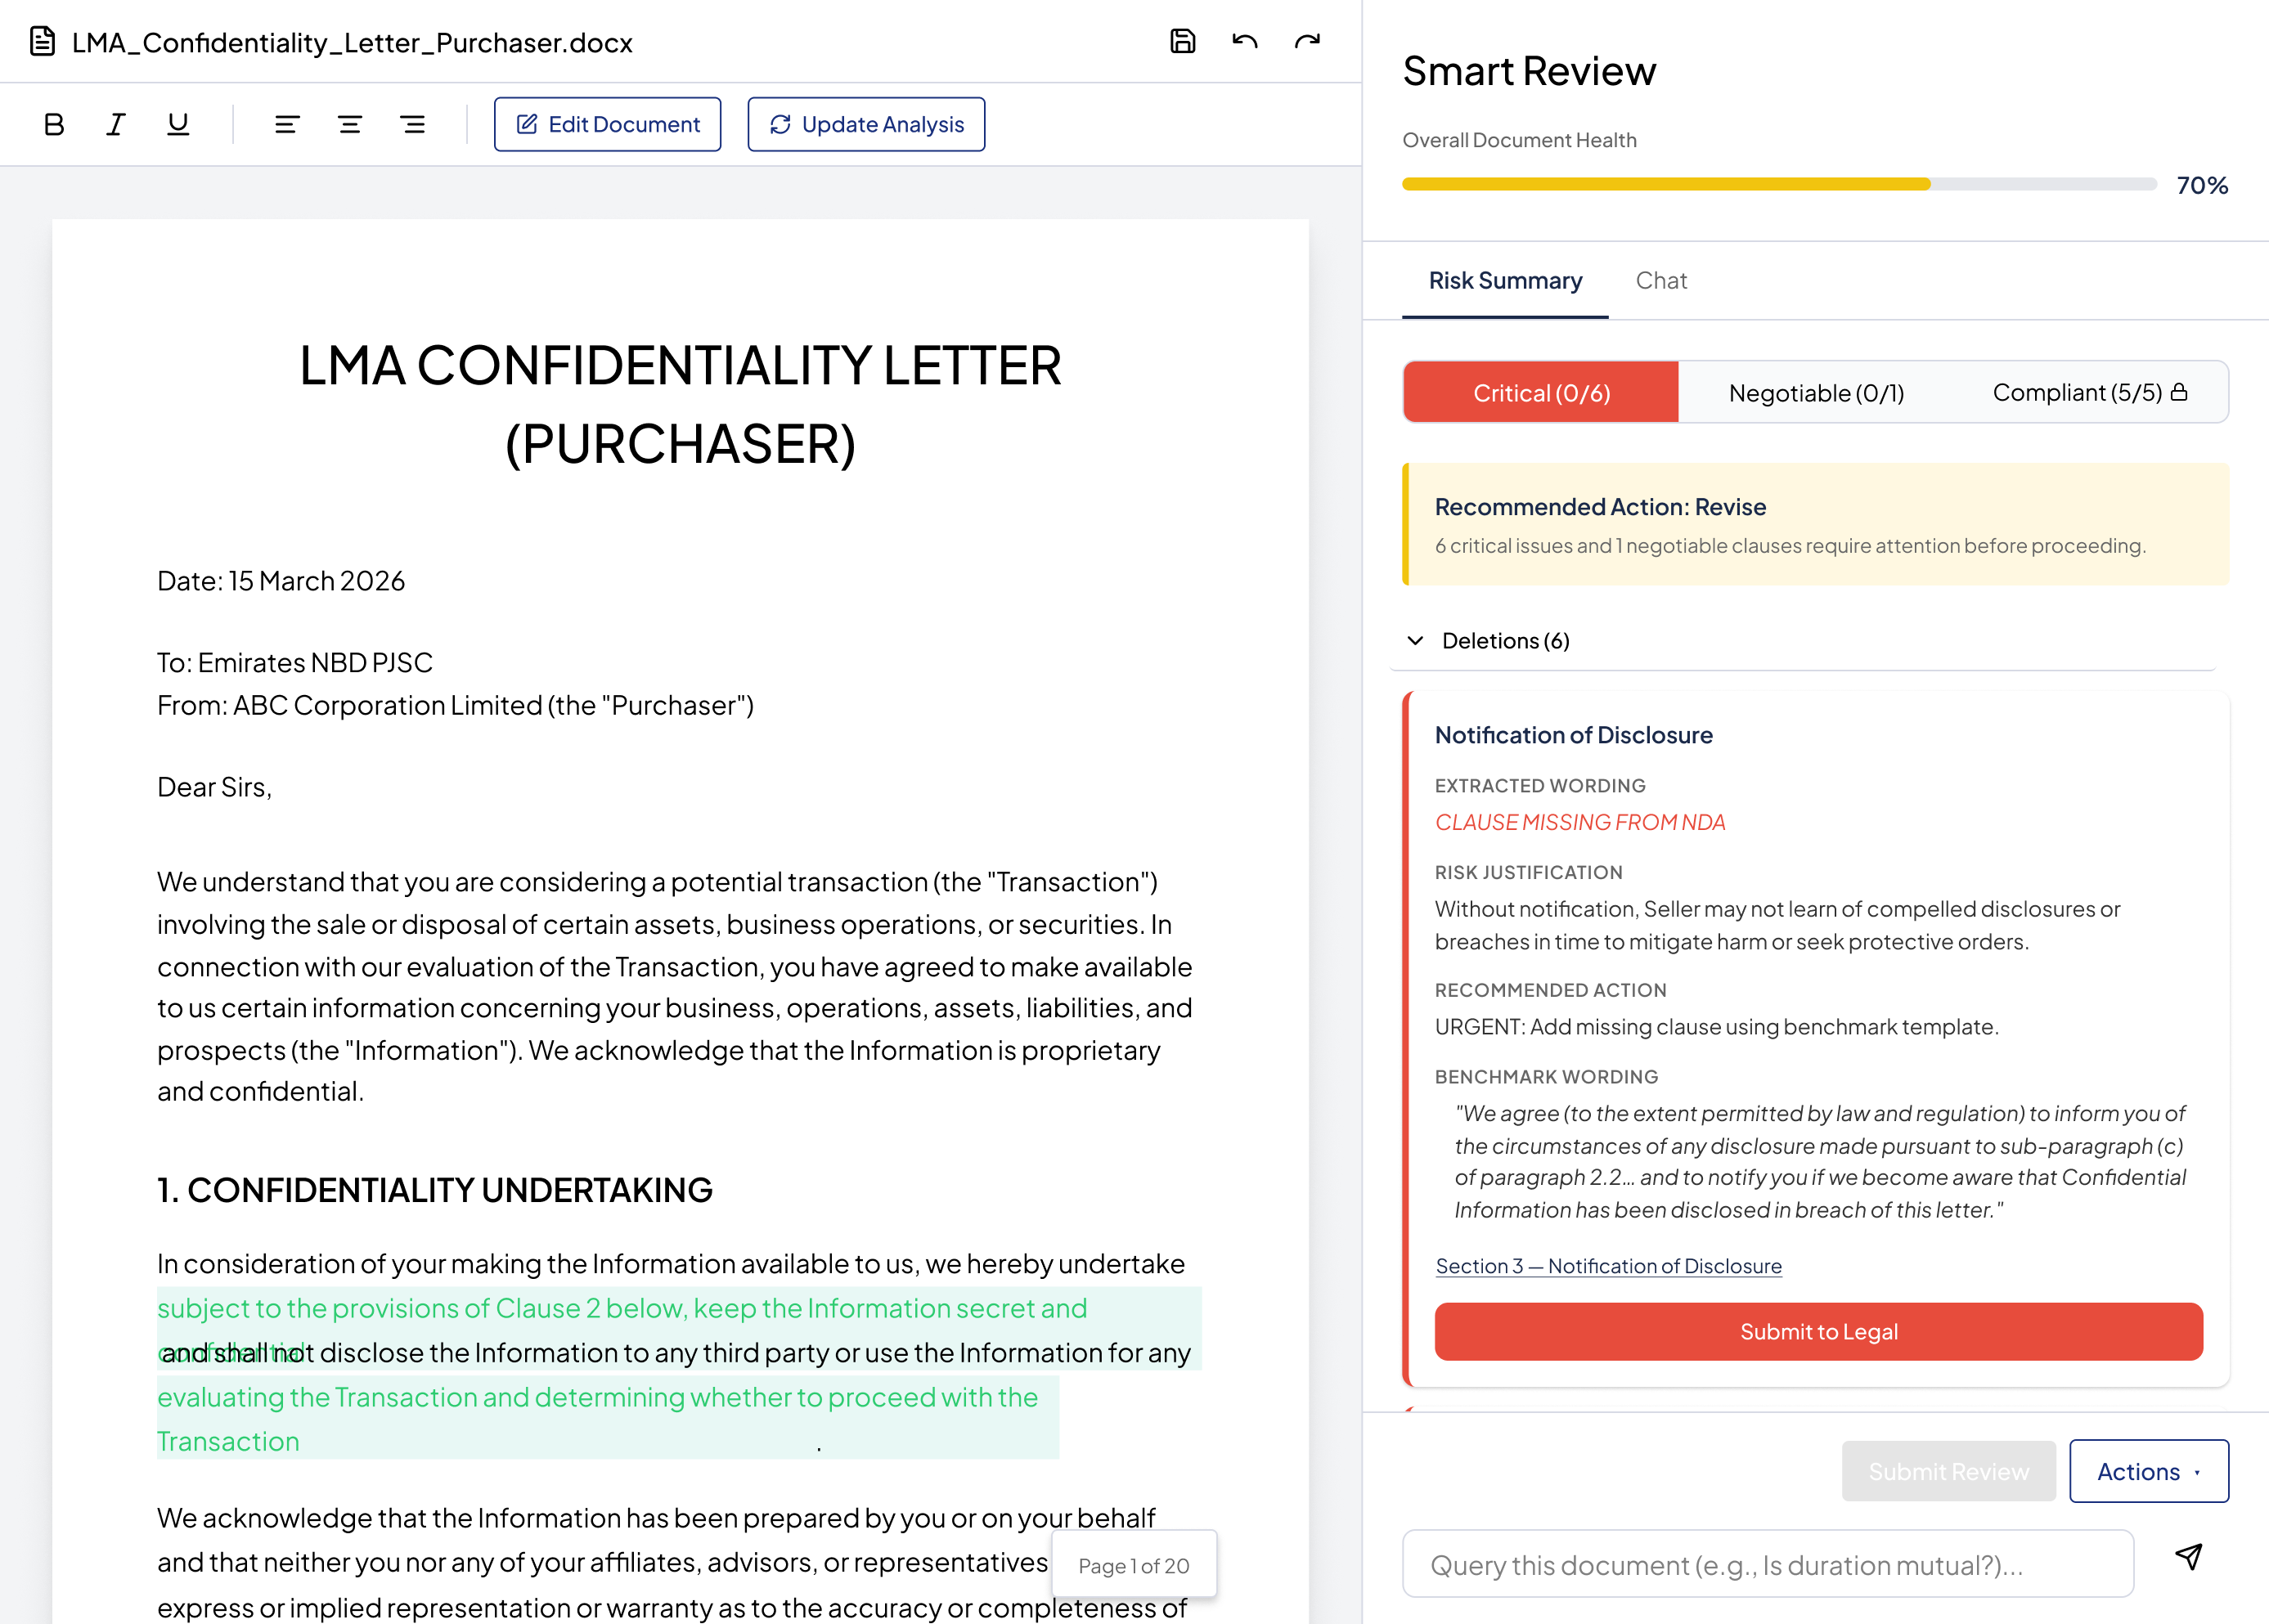Toggle italic formatting

click(116, 124)
